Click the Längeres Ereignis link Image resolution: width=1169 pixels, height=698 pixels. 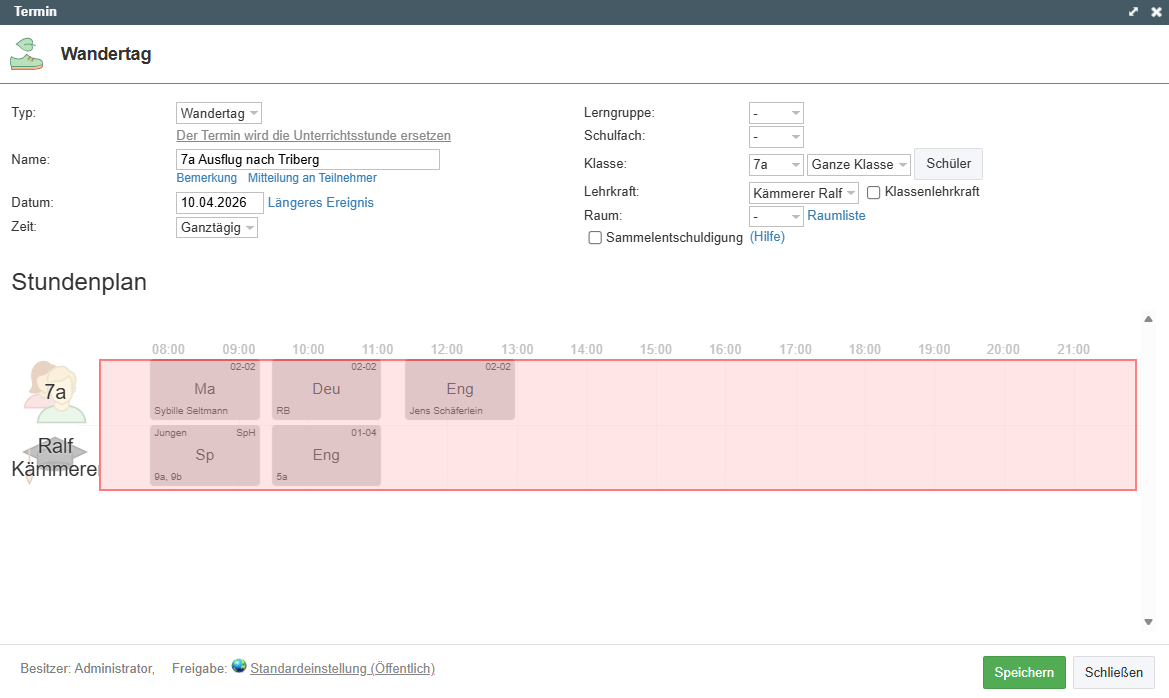(x=320, y=203)
